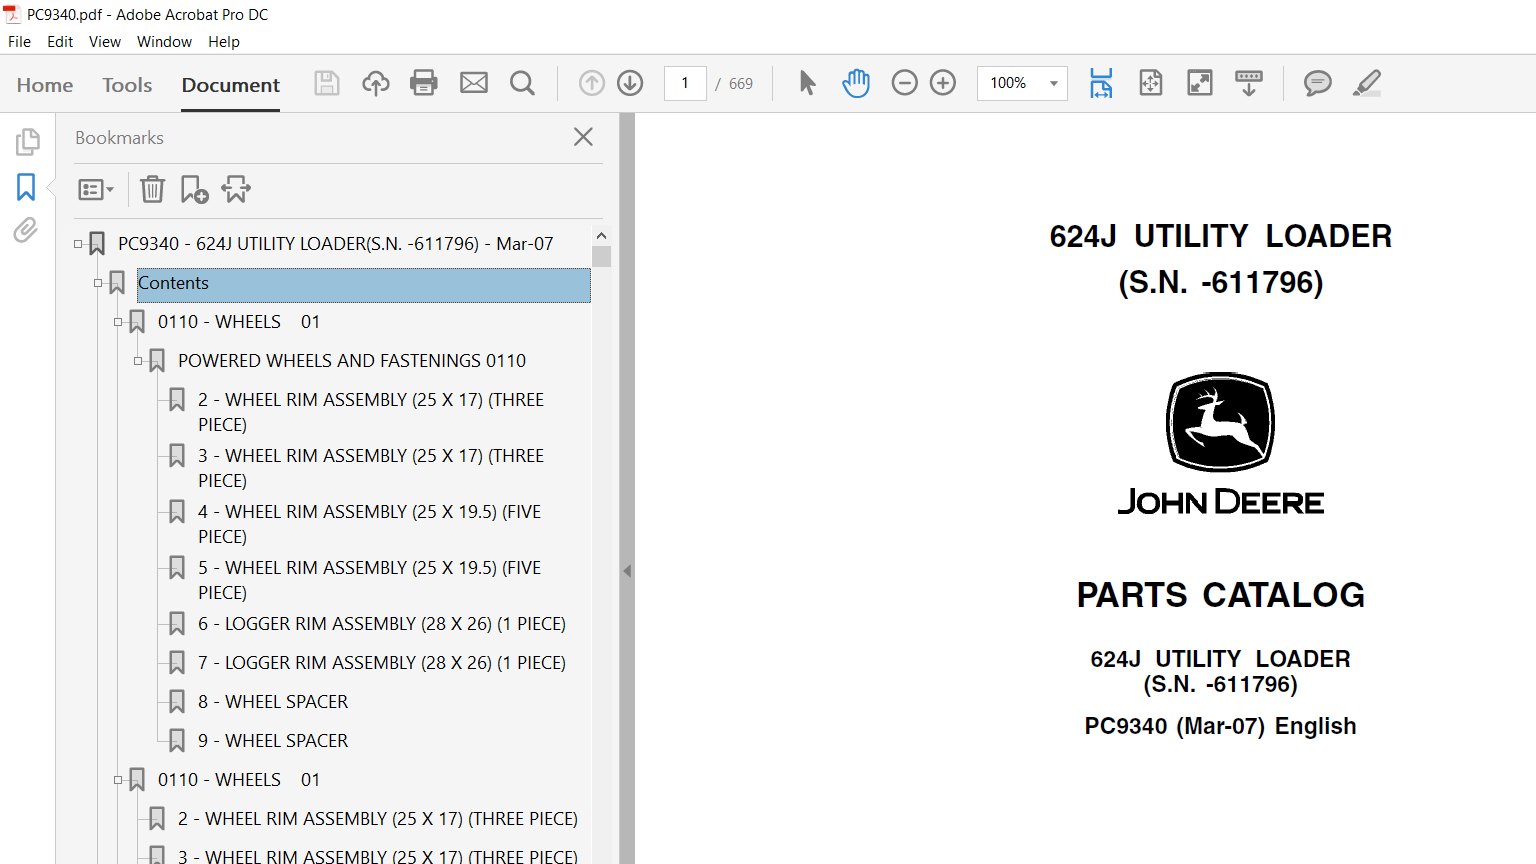Screen dimensions: 1536x864
Task: Select the Document tab
Action: pyautogui.click(x=231, y=85)
